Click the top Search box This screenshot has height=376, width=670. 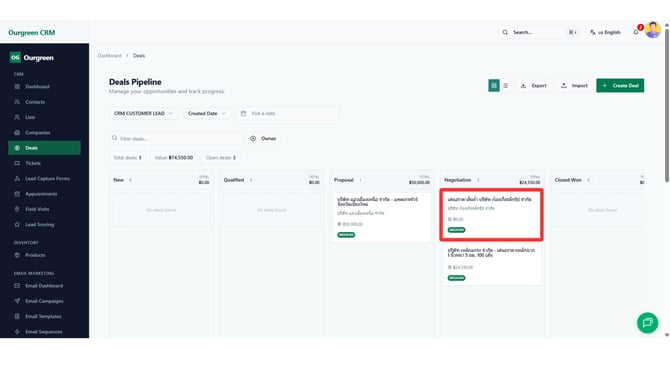(x=539, y=32)
